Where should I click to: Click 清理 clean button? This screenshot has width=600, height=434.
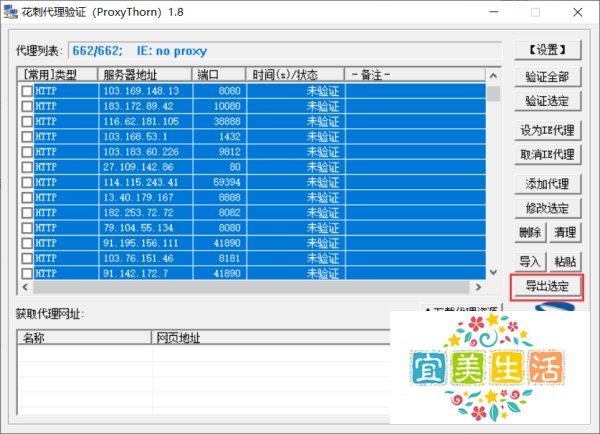pos(565,232)
